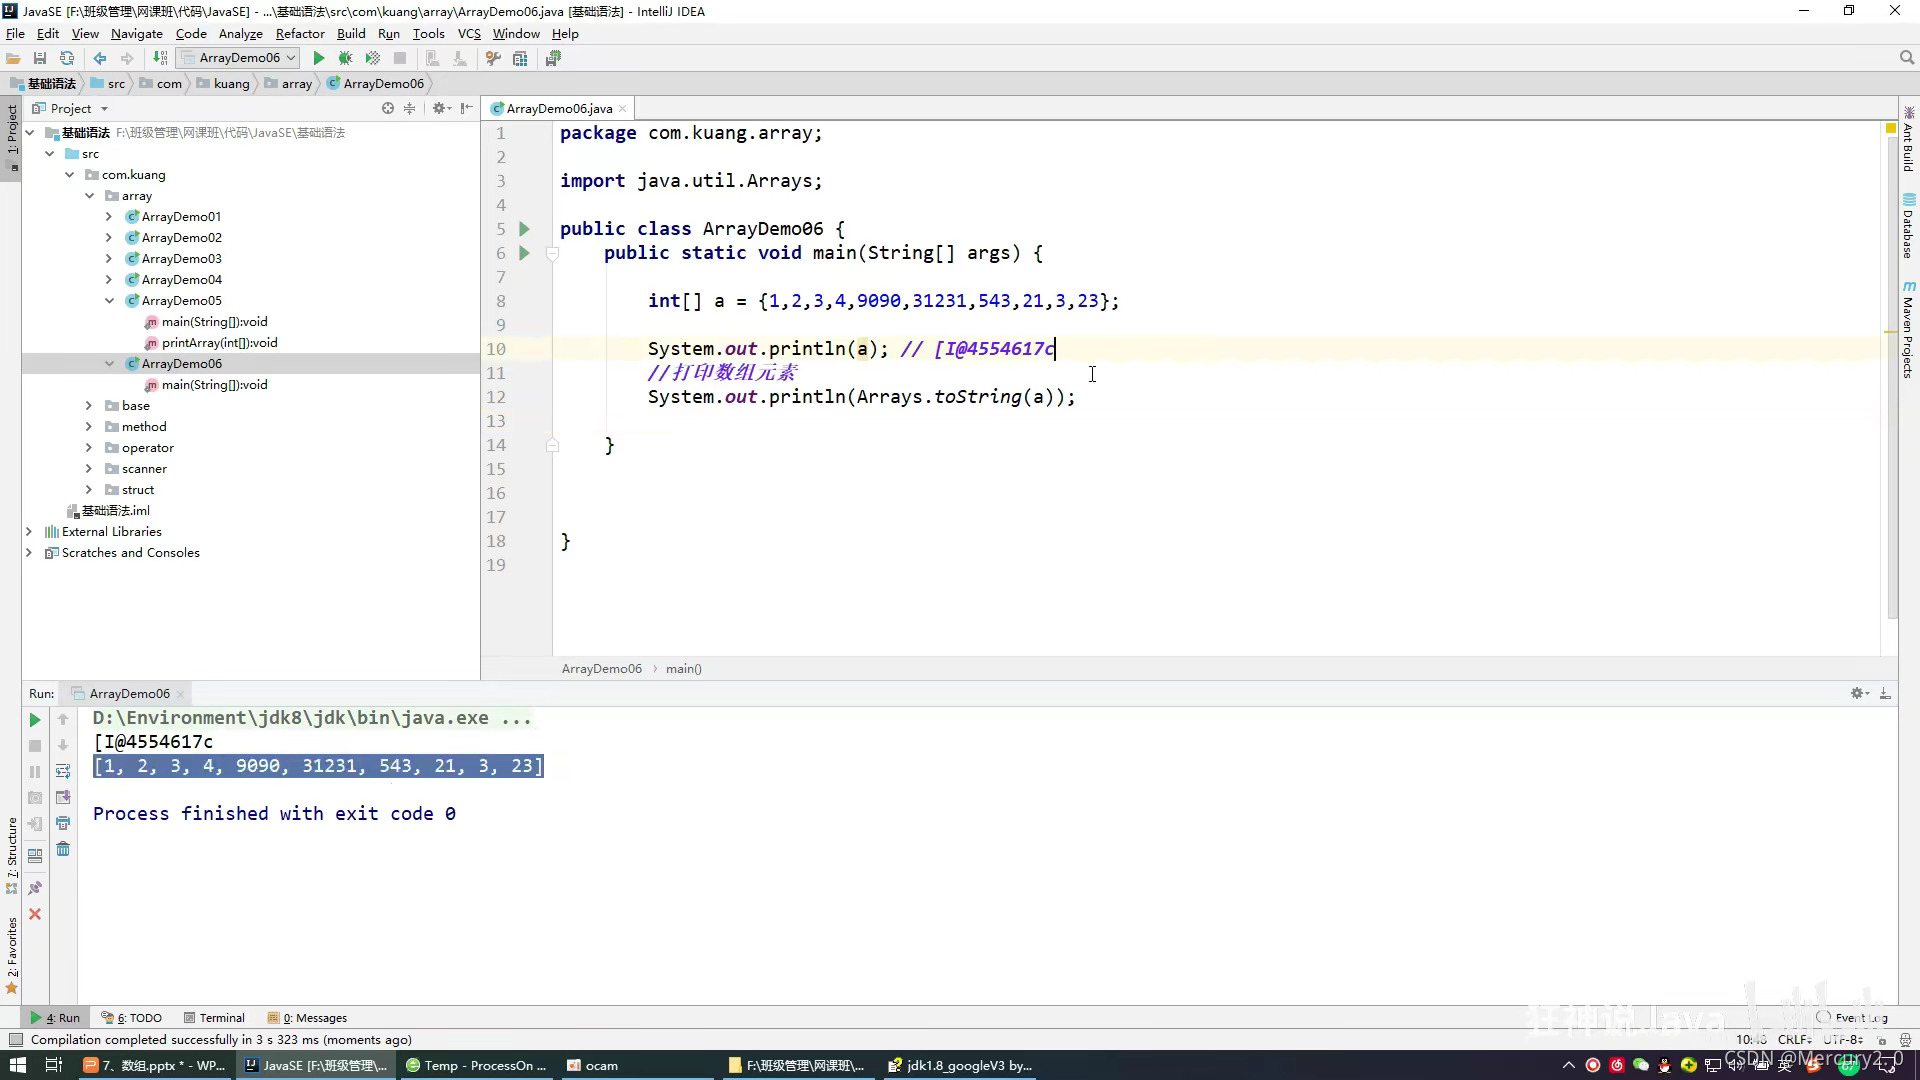Toggle Pin Tab in Run panel
1920x1080 pixels.
[35, 888]
